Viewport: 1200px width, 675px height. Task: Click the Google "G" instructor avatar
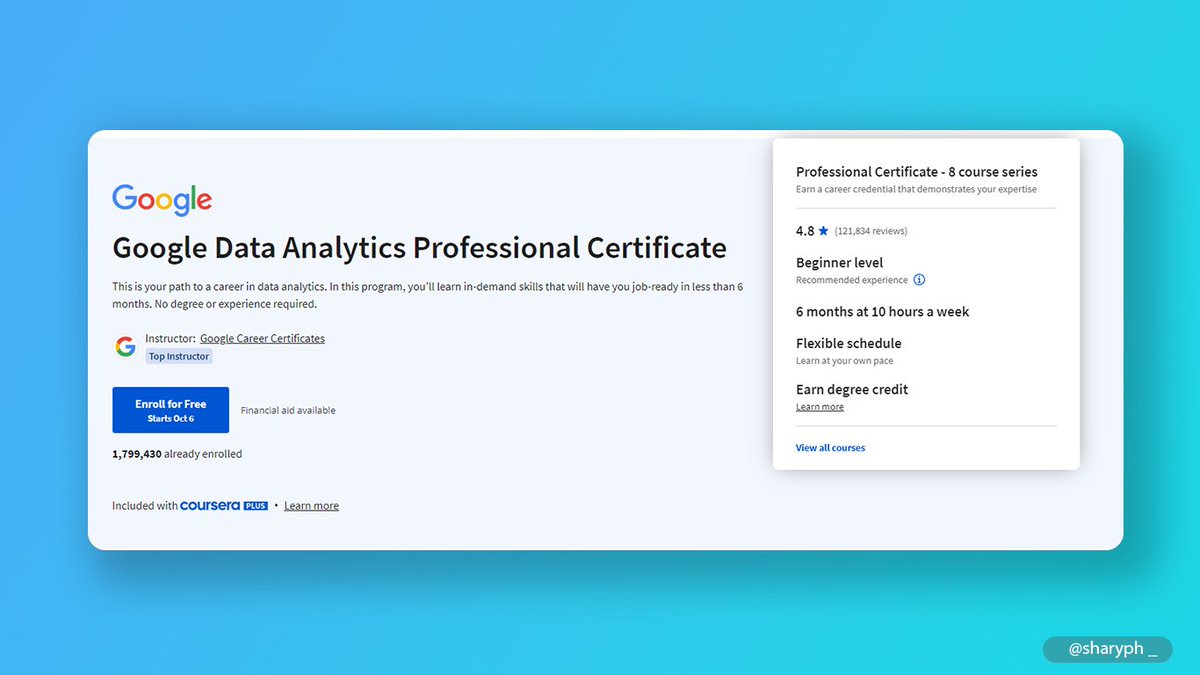[124, 346]
